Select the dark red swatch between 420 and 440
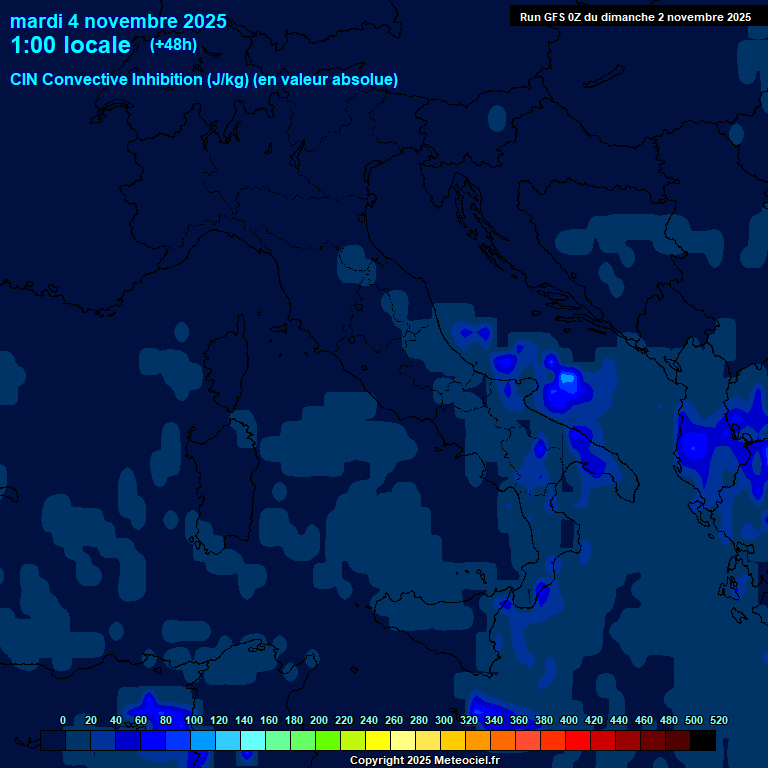The width and height of the screenshot is (768, 768). 602,741
